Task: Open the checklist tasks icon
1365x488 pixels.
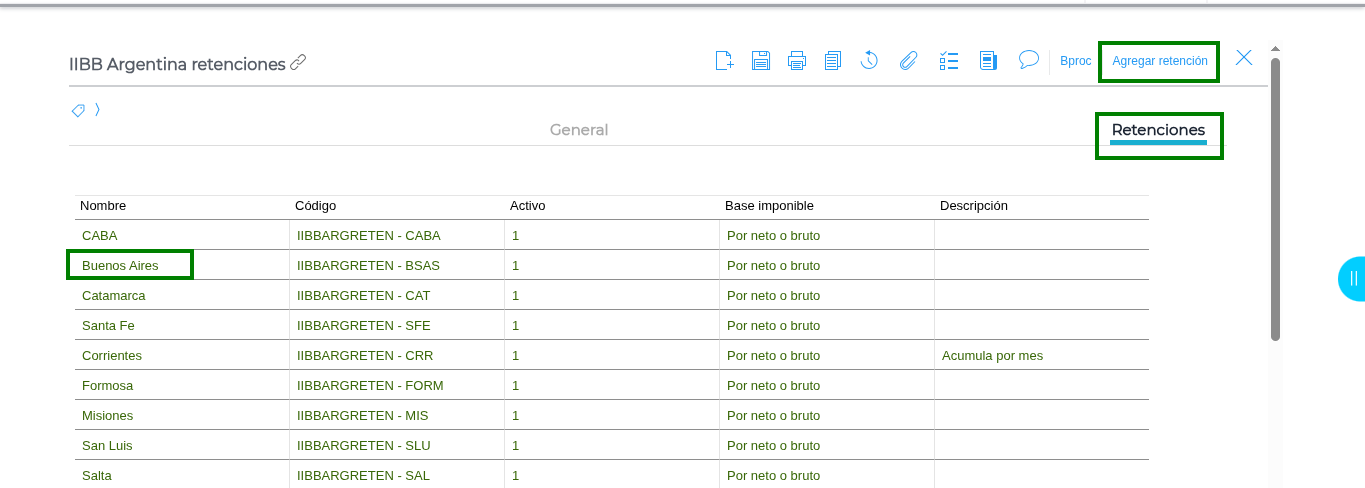Action: [949, 61]
